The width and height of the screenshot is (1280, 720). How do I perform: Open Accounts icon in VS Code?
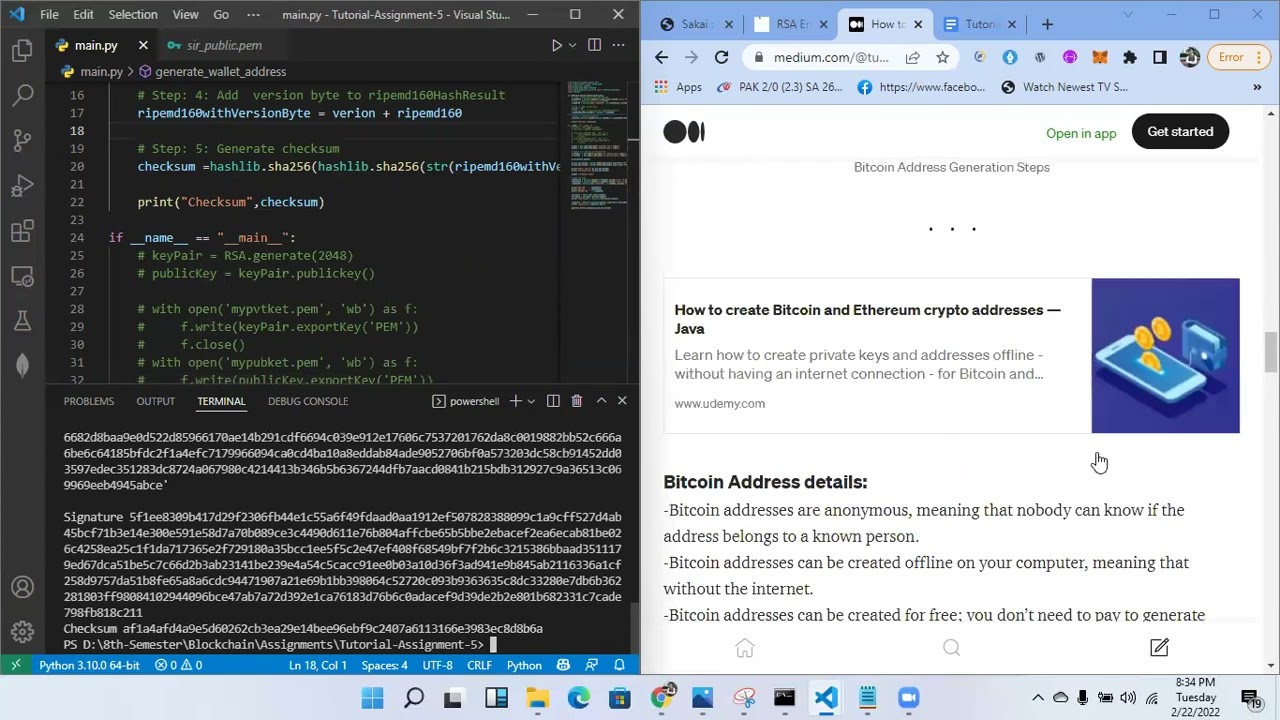(x=22, y=587)
